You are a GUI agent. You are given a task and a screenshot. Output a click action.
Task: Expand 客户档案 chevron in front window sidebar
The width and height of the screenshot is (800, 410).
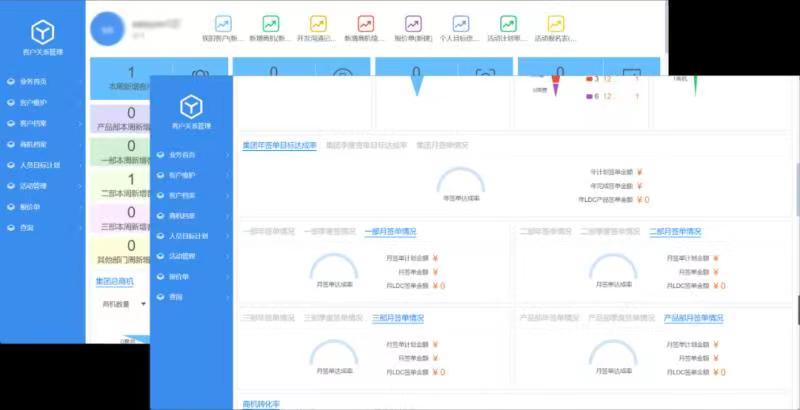[228, 195]
